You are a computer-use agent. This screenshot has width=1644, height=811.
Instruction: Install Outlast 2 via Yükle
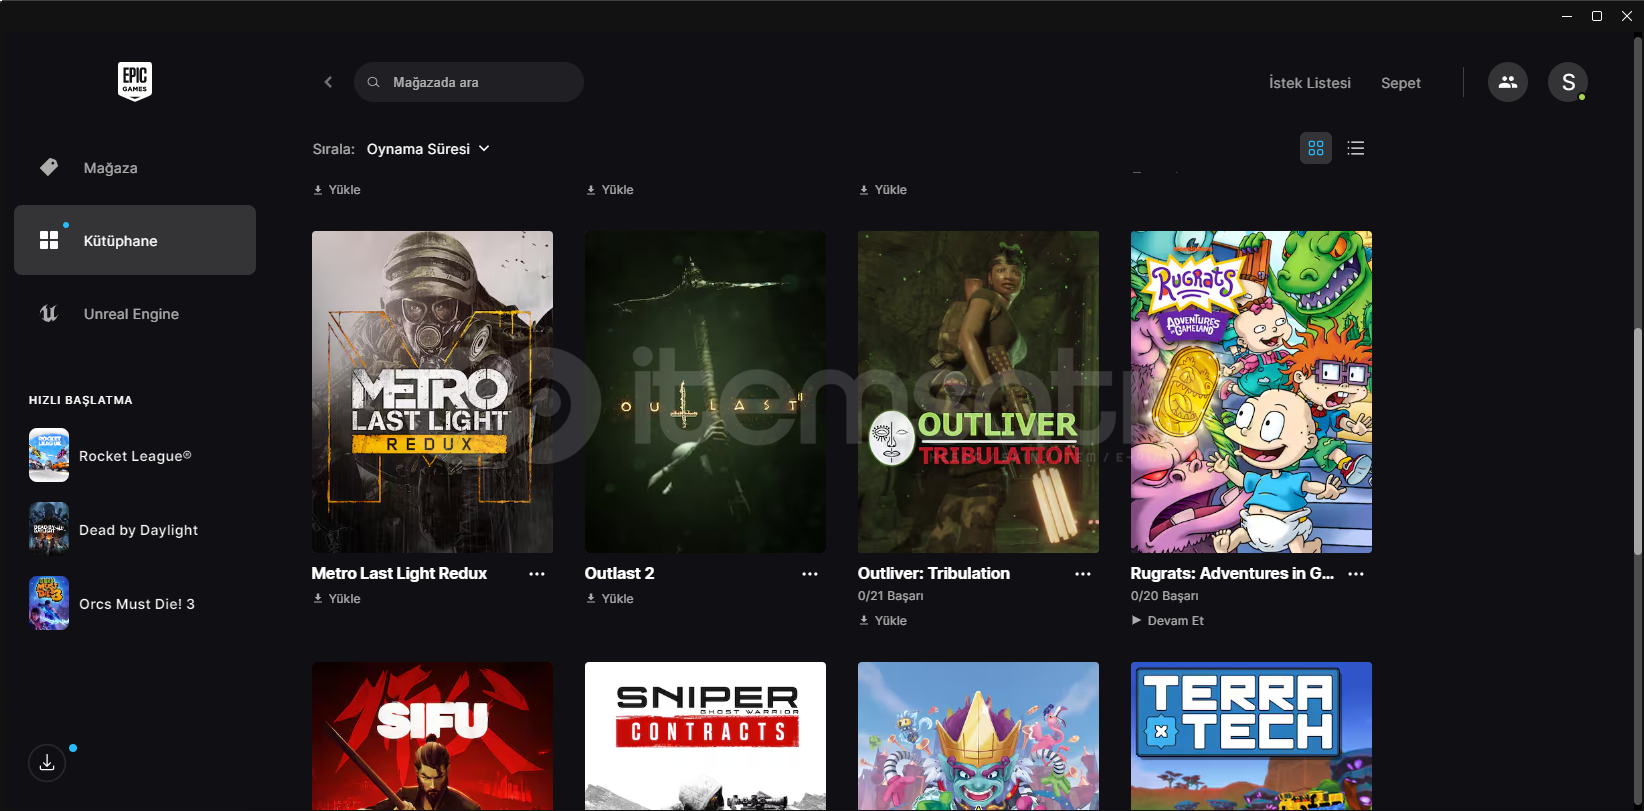coord(610,599)
